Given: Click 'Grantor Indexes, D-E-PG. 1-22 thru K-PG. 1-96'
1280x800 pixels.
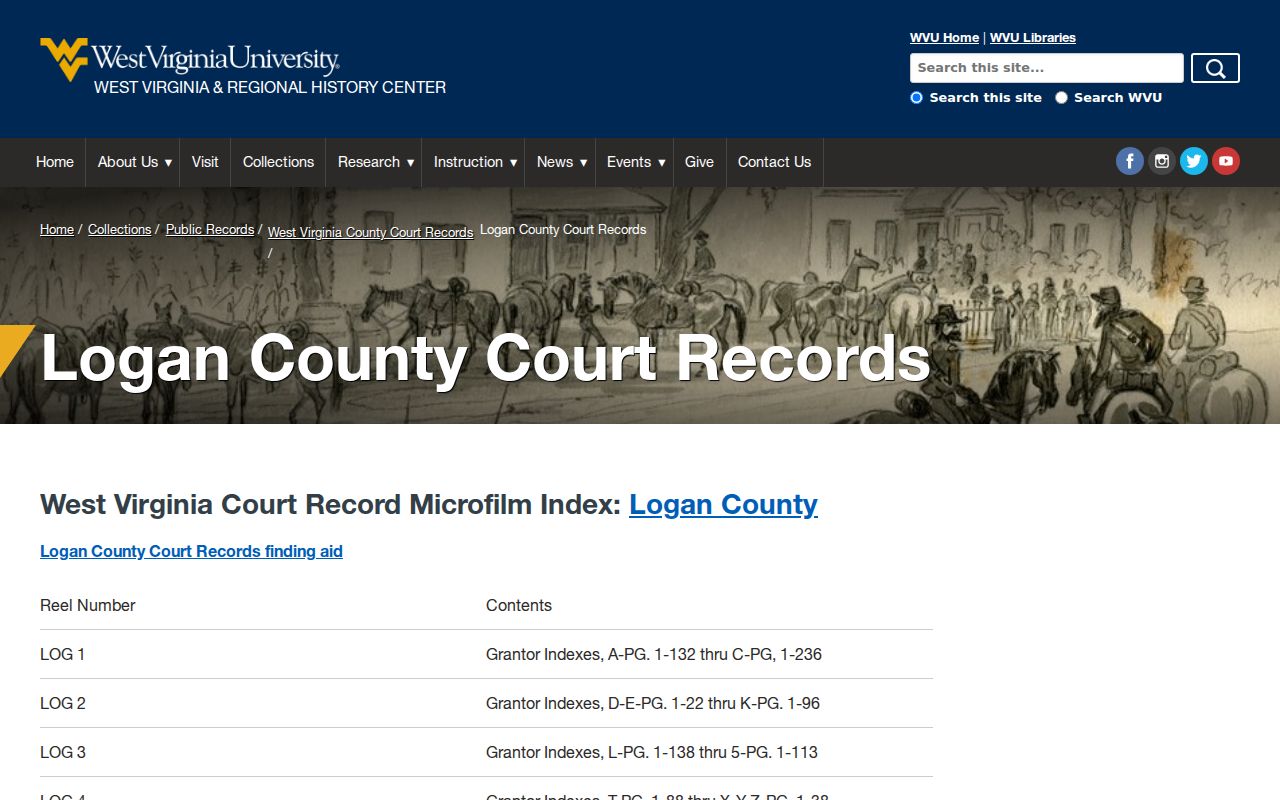Looking at the screenshot, I should 653,703.
